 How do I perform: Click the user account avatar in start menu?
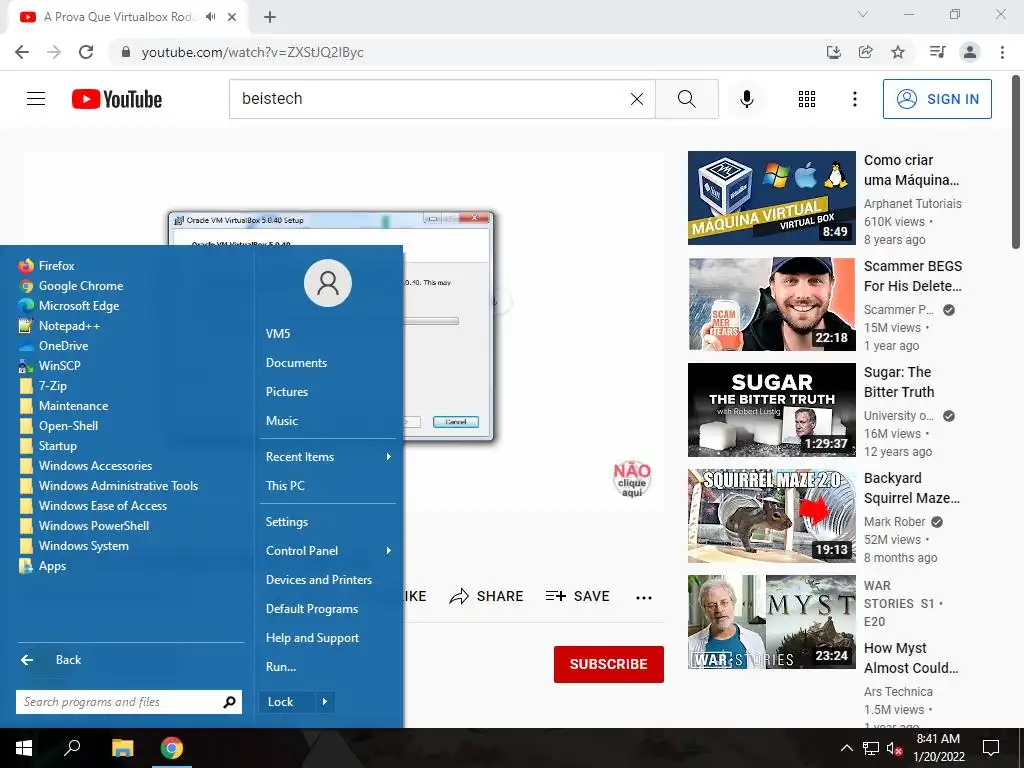click(328, 283)
